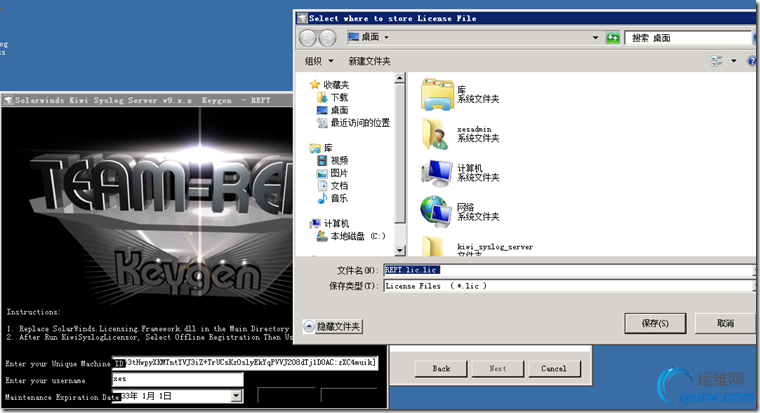The height and width of the screenshot is (413, 760).
Task: Click the Cancel button in licensor wizard
Action: coord(554,368)
